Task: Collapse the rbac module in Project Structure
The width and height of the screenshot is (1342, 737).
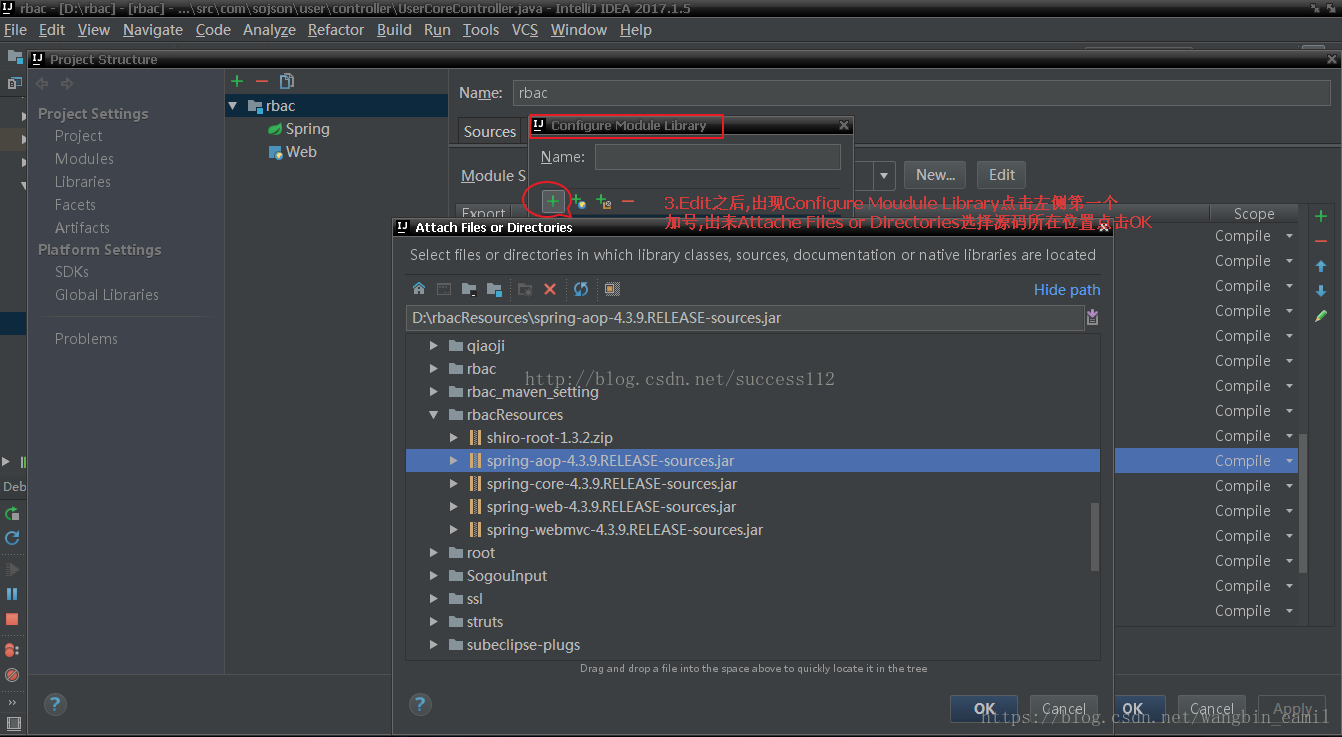Action: [233, 106]
